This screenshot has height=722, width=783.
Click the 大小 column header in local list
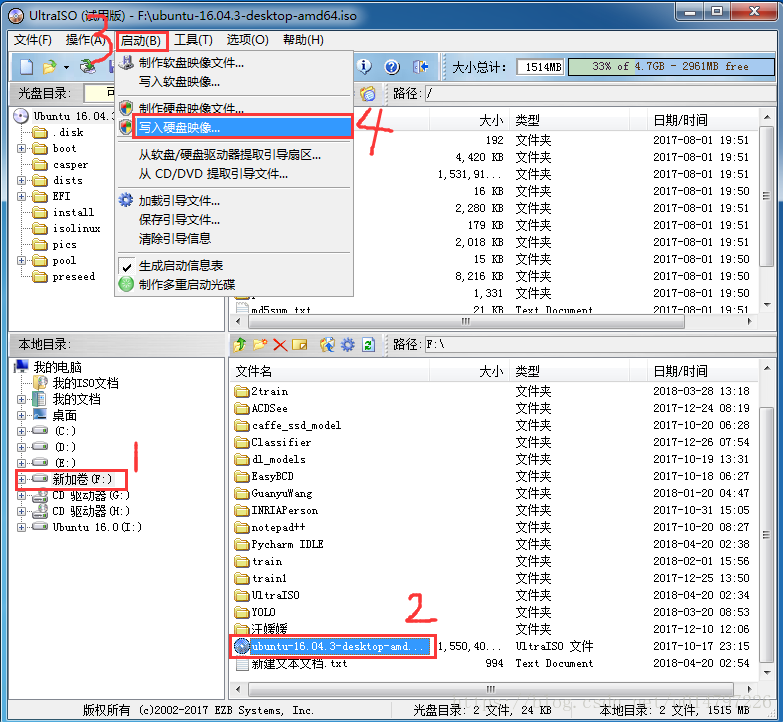[469, 371]
